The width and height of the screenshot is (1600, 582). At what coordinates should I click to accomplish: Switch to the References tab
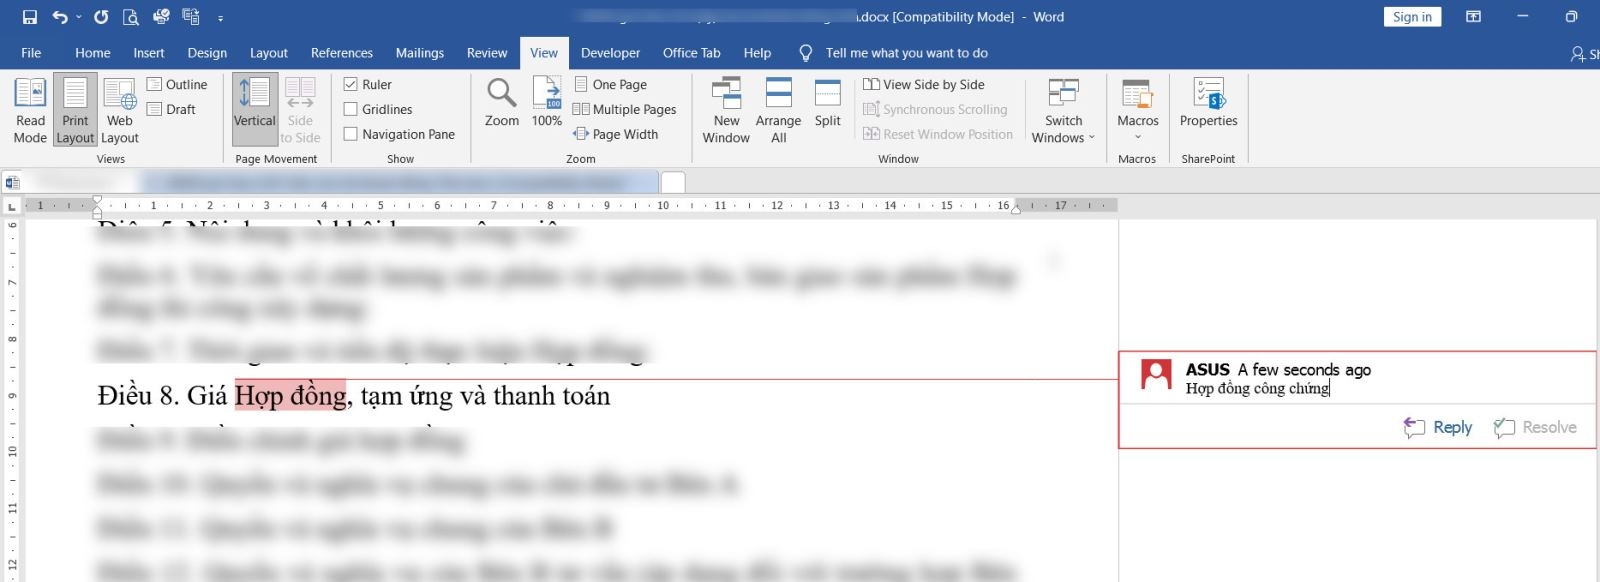coord(342,53)
